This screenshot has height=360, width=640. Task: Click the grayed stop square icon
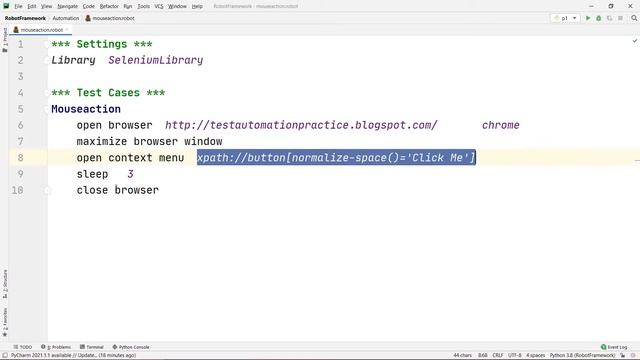620,18
